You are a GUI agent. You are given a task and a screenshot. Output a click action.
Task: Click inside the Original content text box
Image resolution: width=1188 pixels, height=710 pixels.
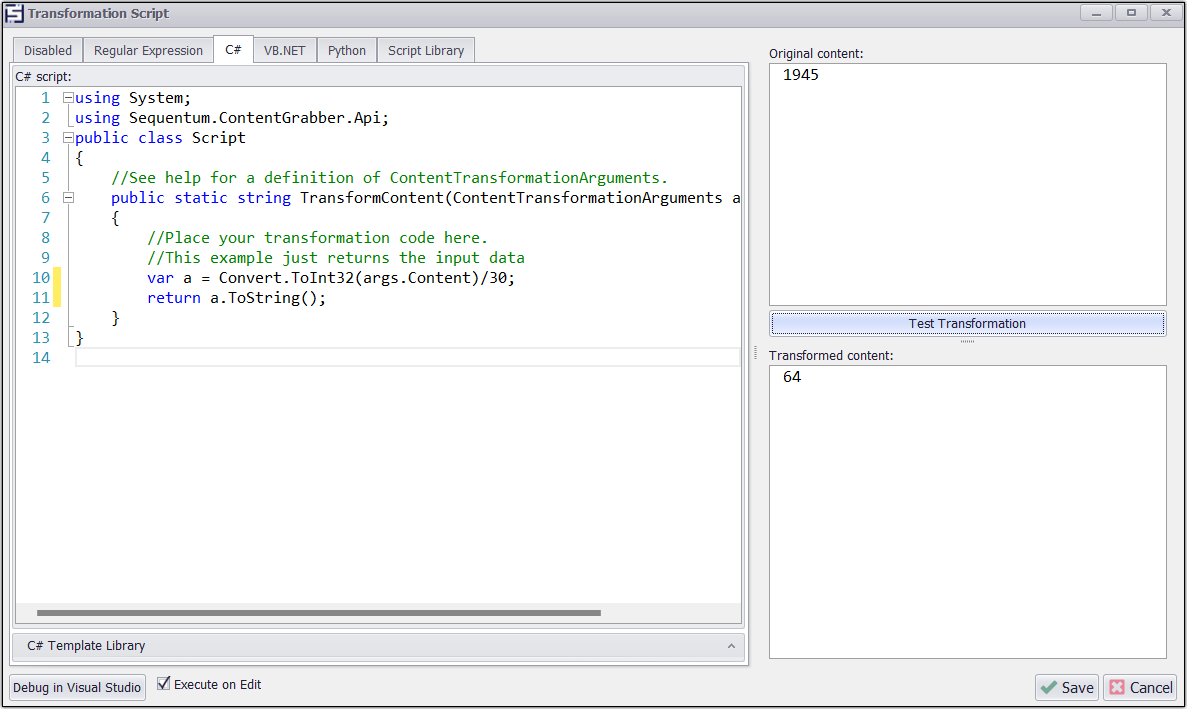click(967, 185)
